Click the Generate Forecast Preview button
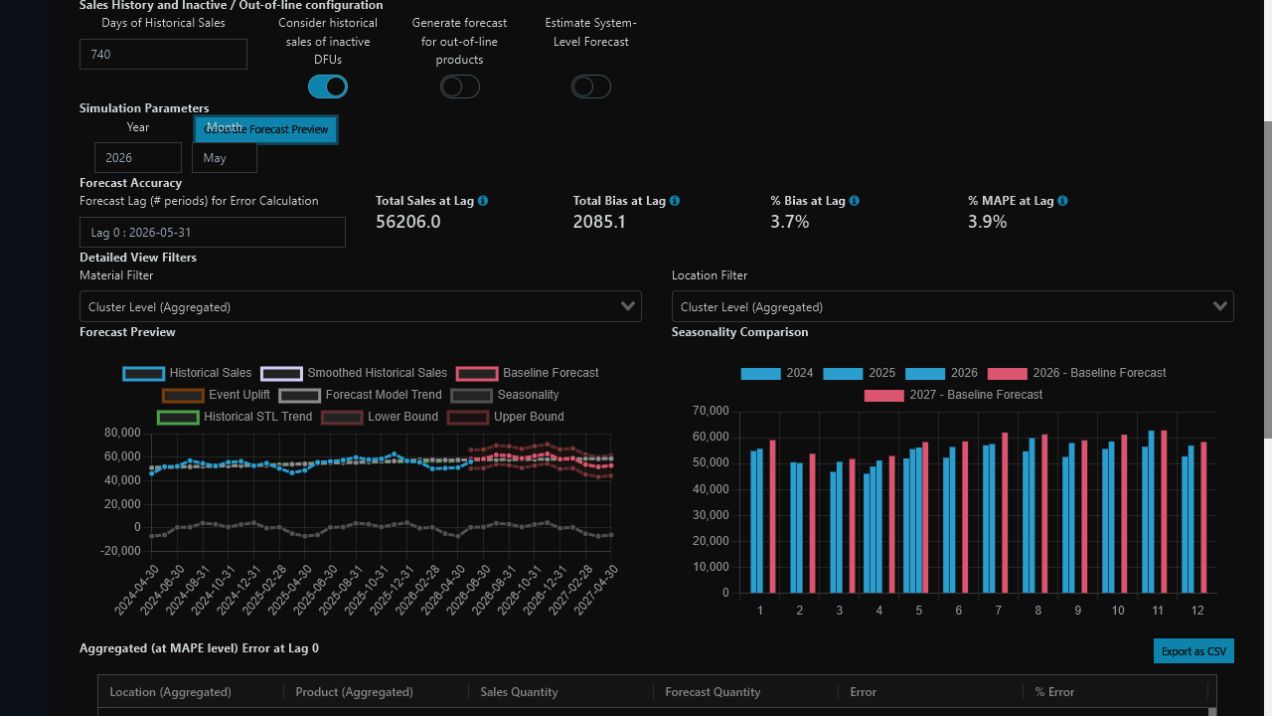 (x=266, y=129)
